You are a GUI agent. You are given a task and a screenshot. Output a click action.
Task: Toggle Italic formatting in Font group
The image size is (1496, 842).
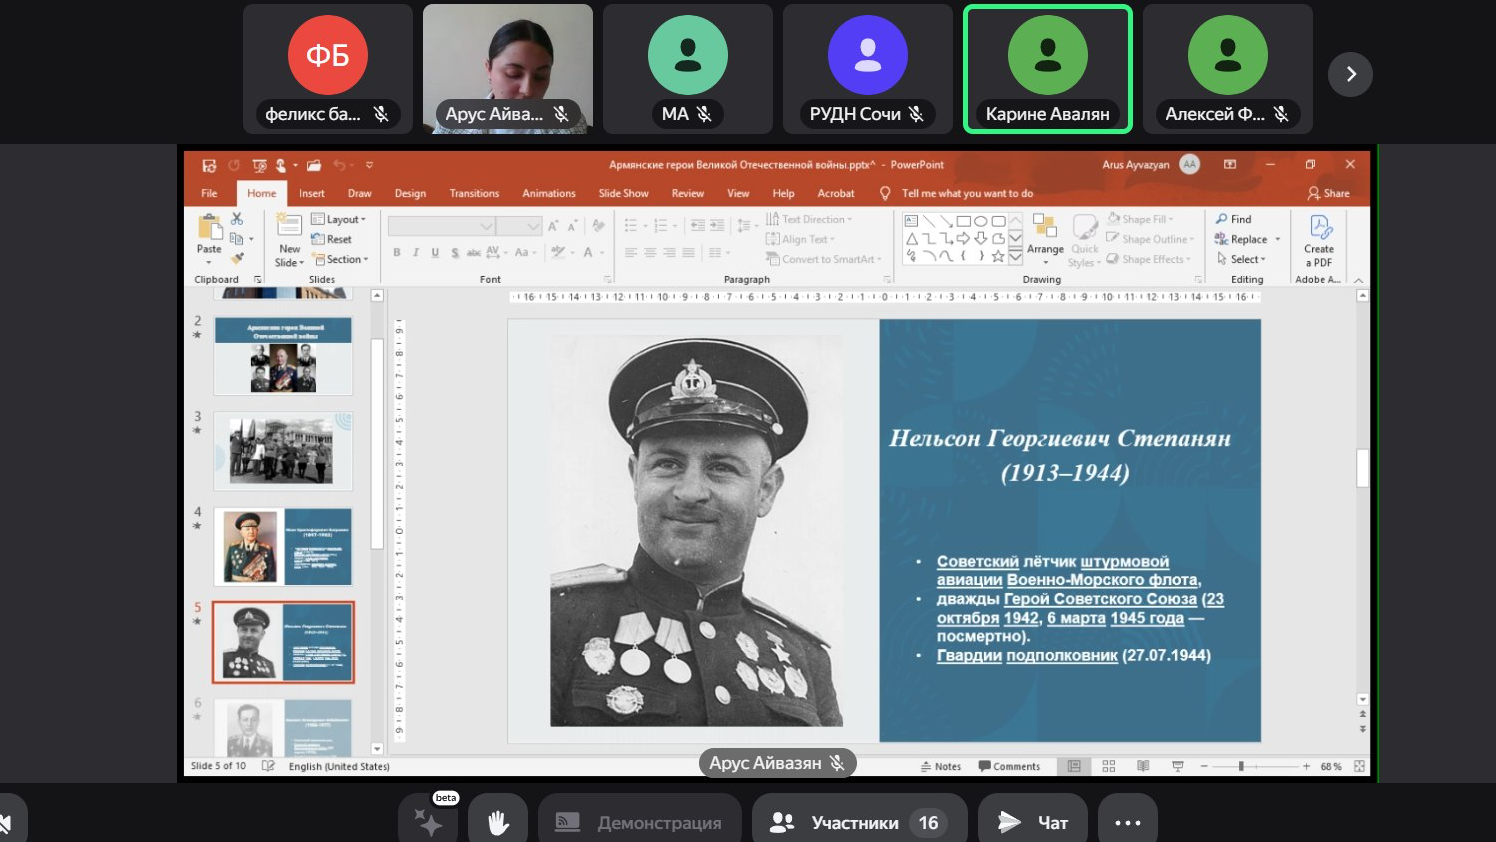416,253
